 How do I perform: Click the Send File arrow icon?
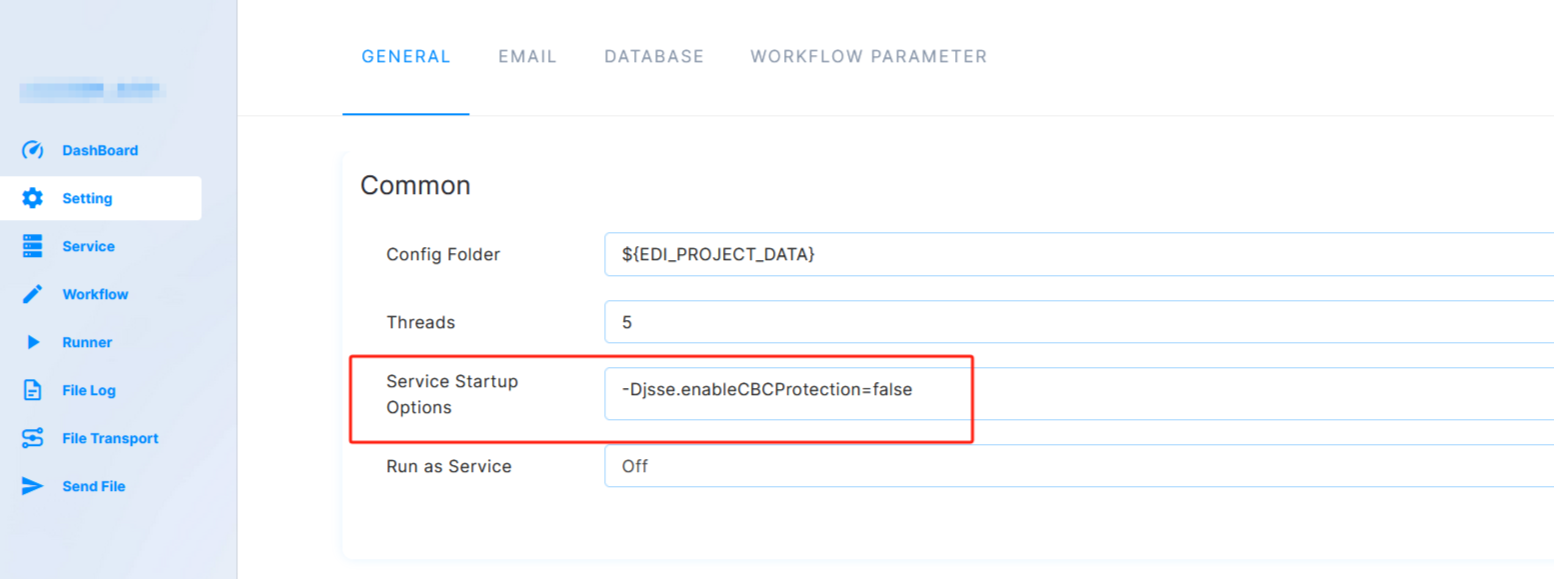tap(30, 485)
